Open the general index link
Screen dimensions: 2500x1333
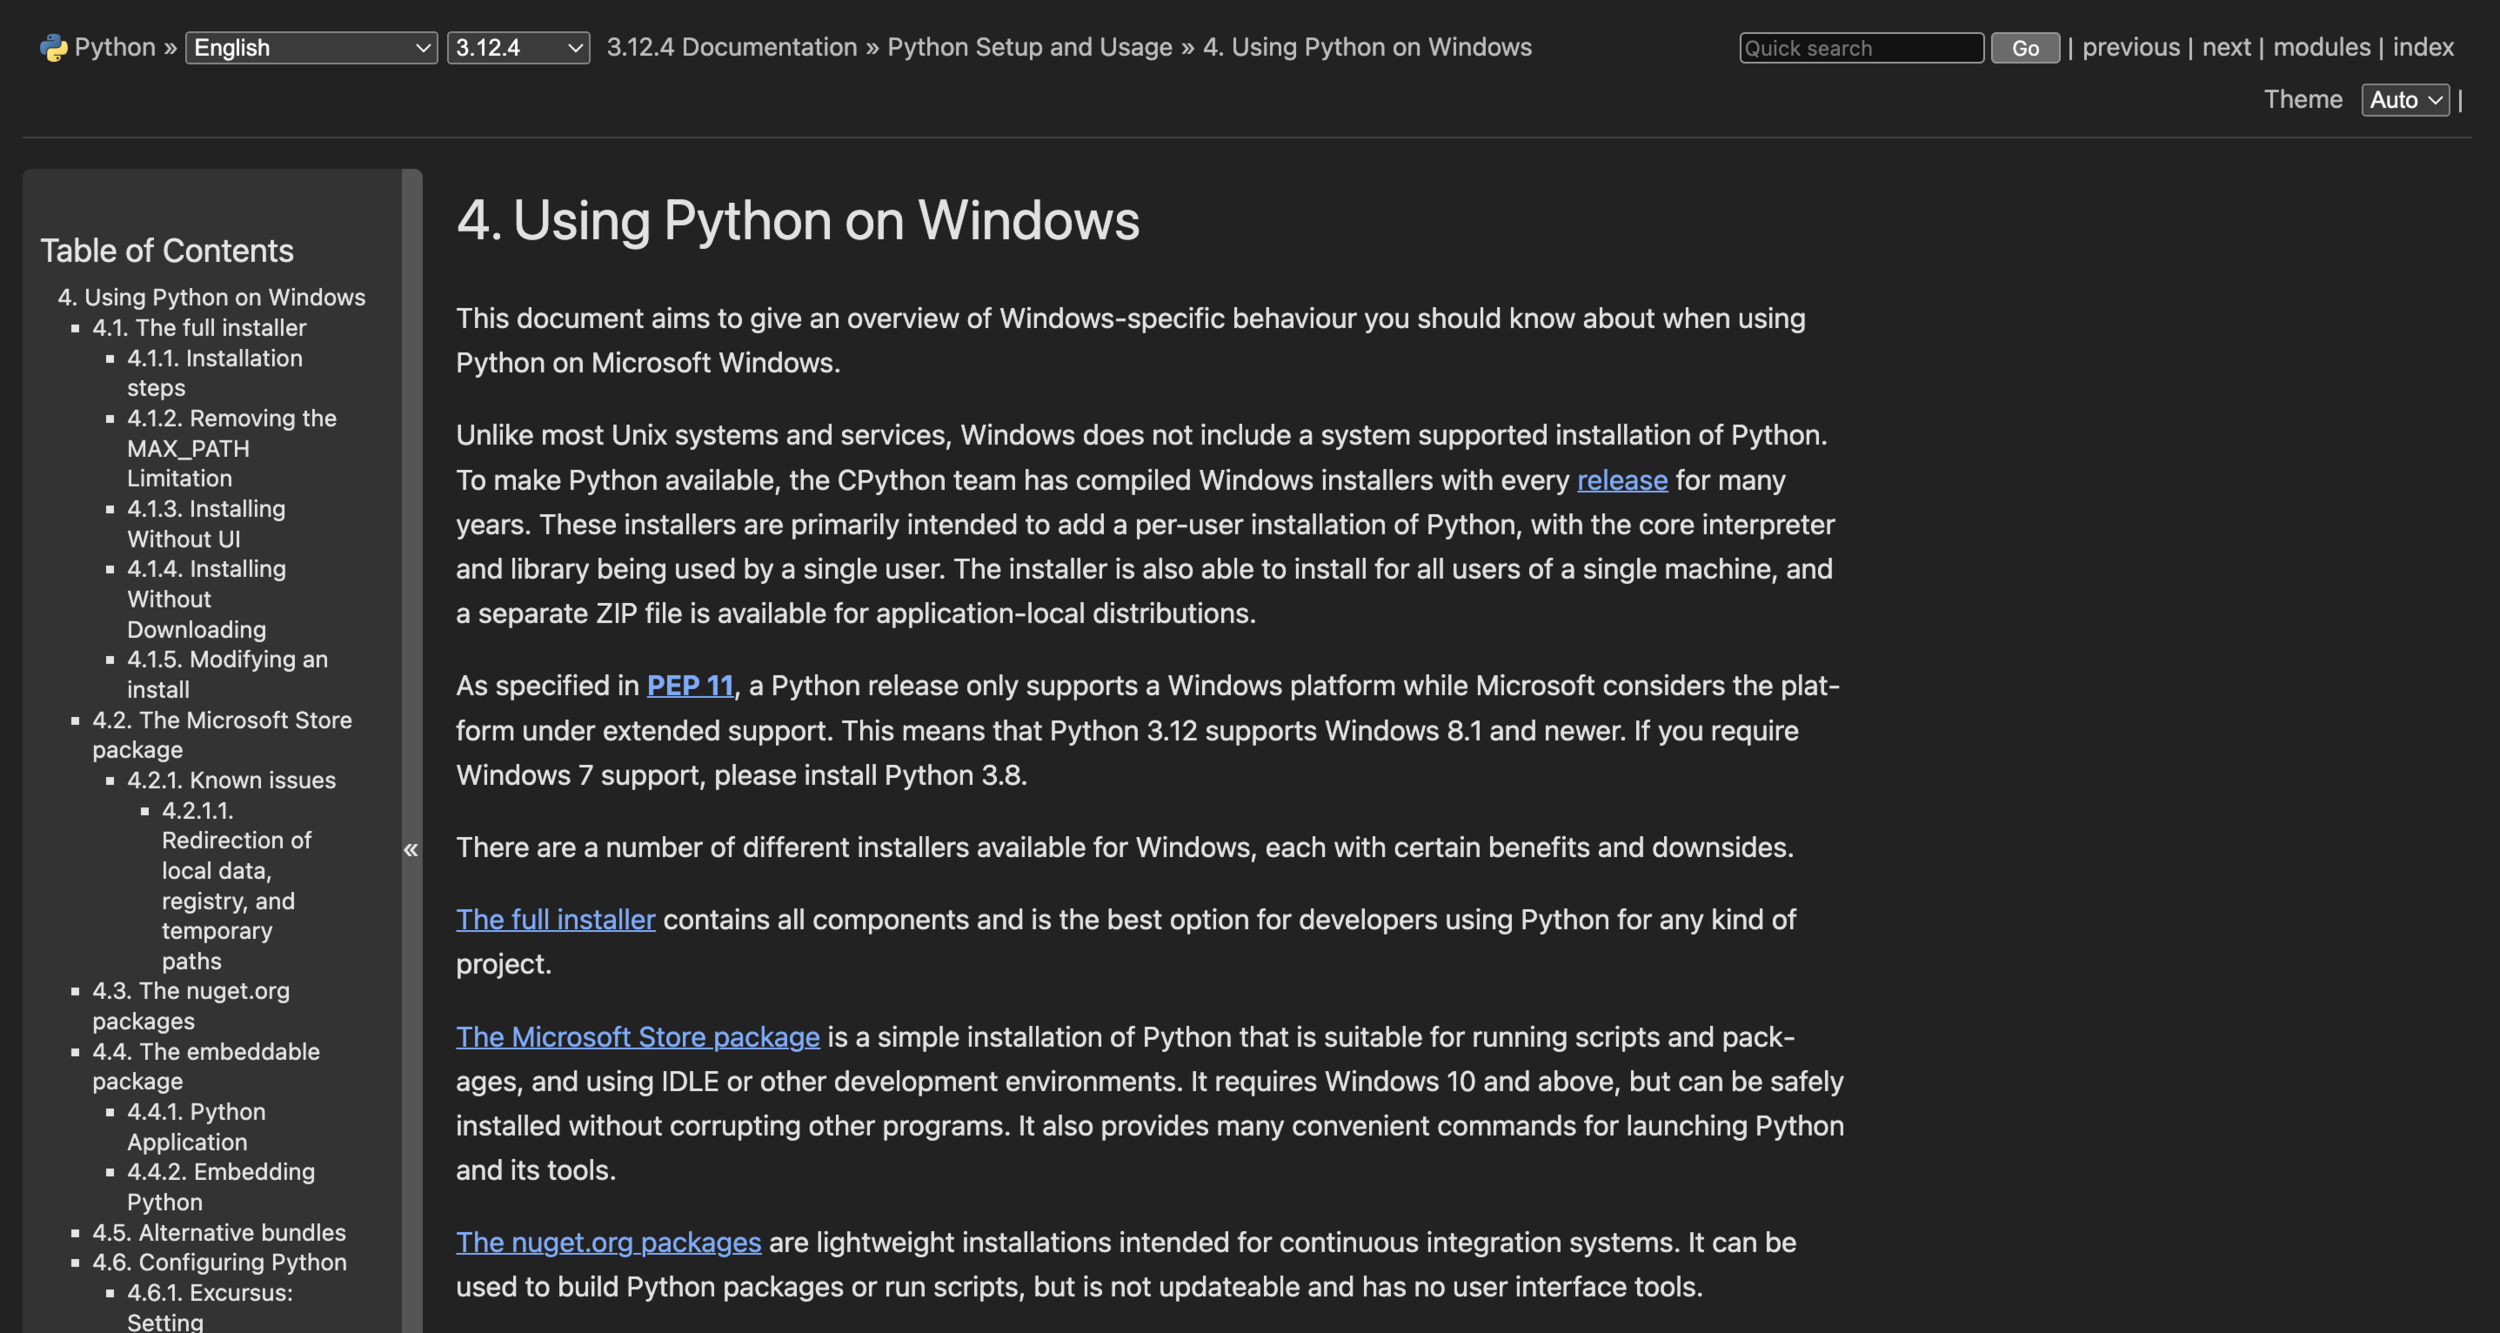pos(2422,47)
